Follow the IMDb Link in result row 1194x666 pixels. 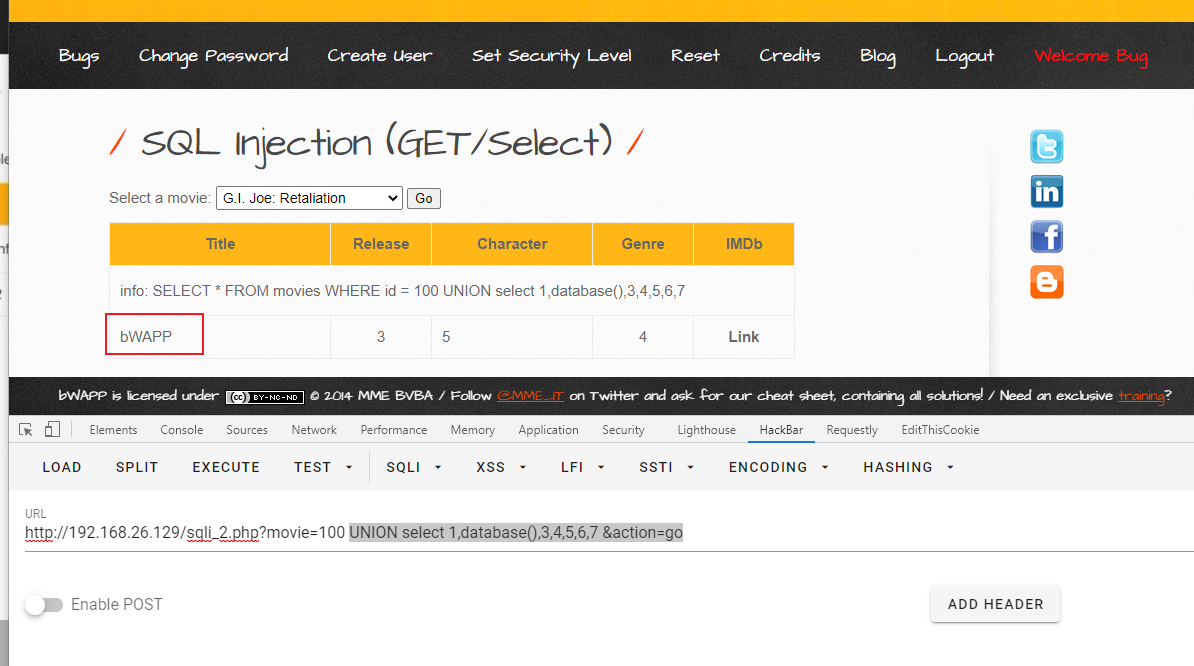(x=743, y=336)
